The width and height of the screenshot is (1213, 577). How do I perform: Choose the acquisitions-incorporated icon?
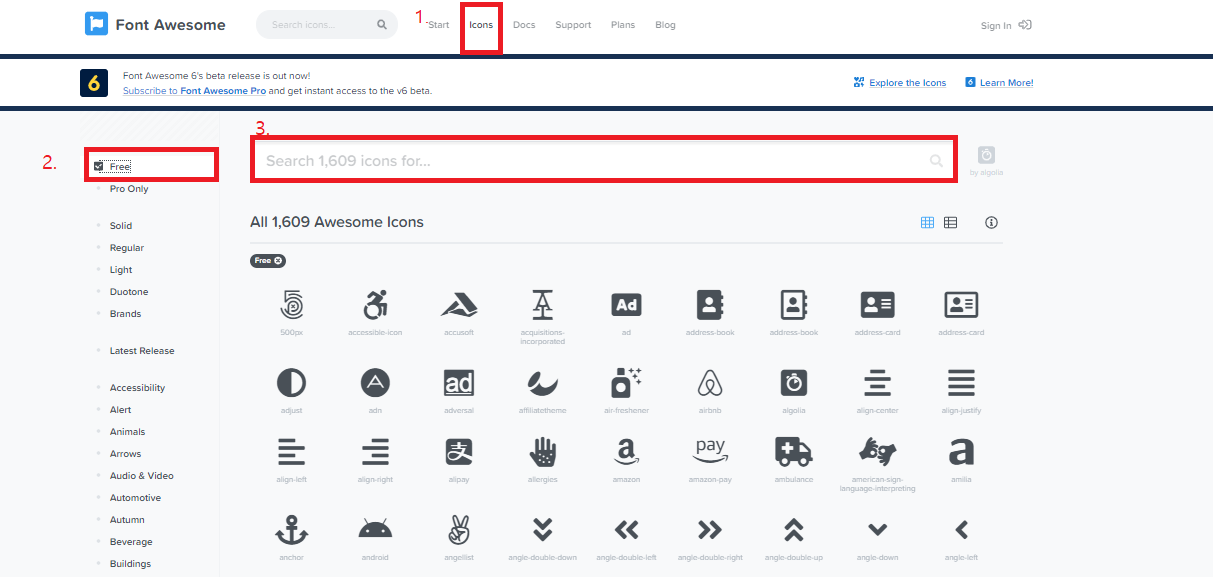543,305
